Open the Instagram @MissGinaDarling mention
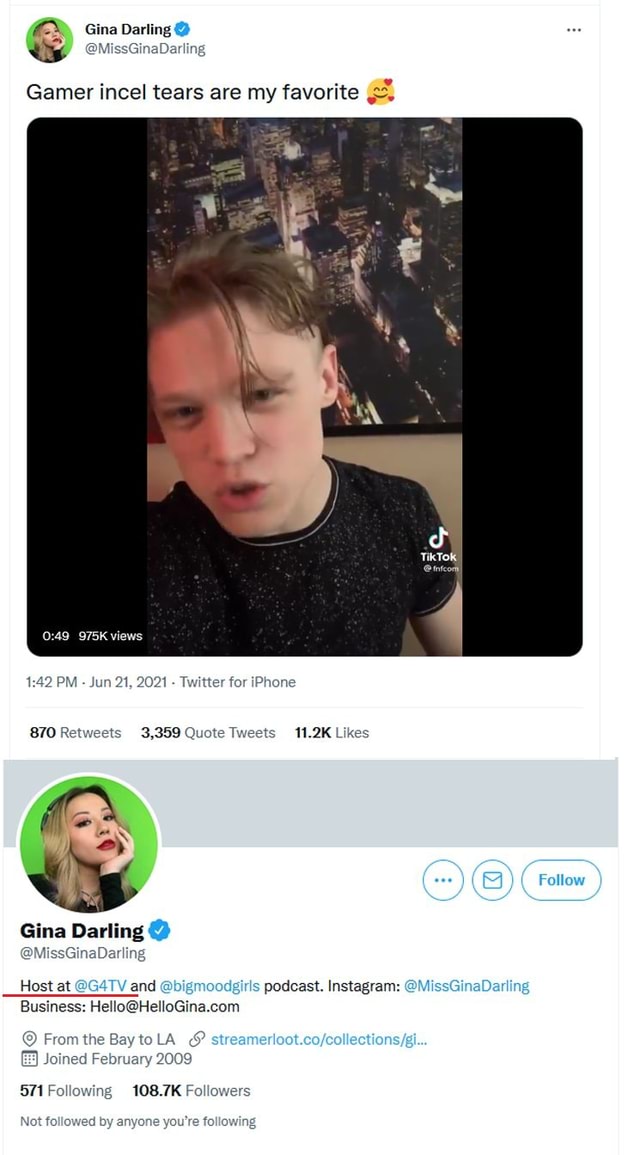 tap(467, 986)
